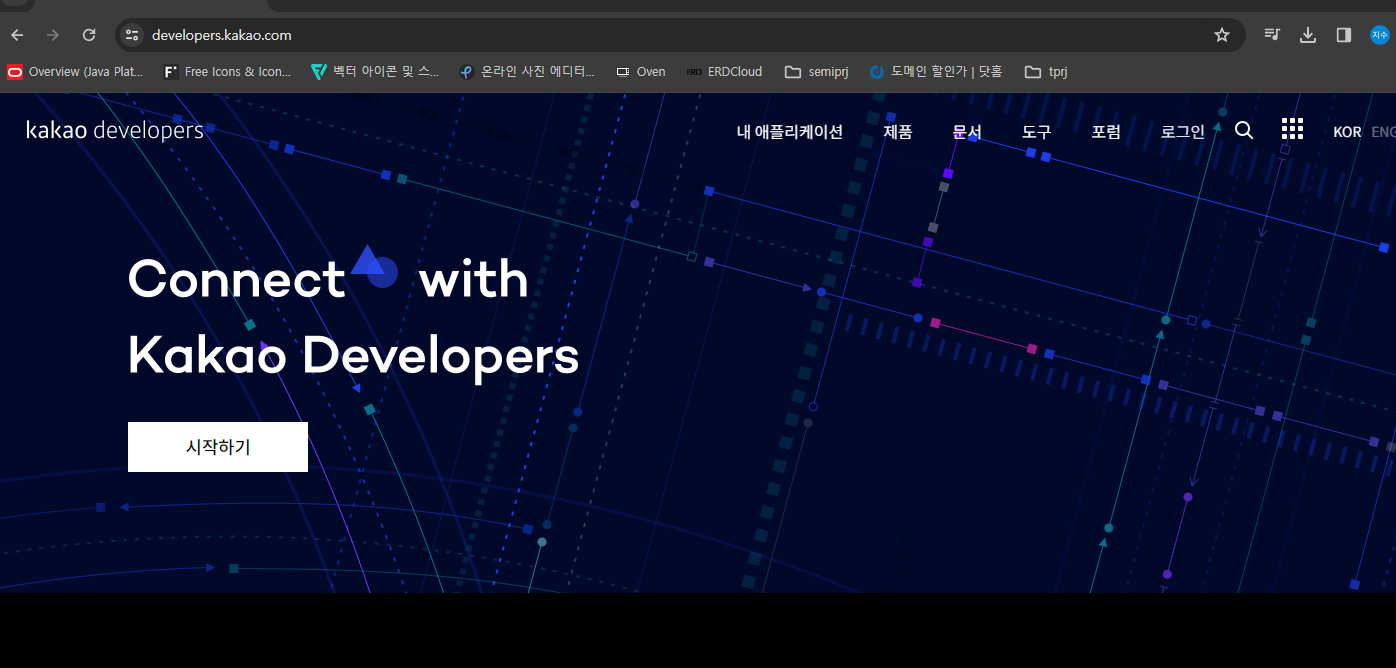Switch language to KOR
The image size is (1396, 668).
point(1347,132)
